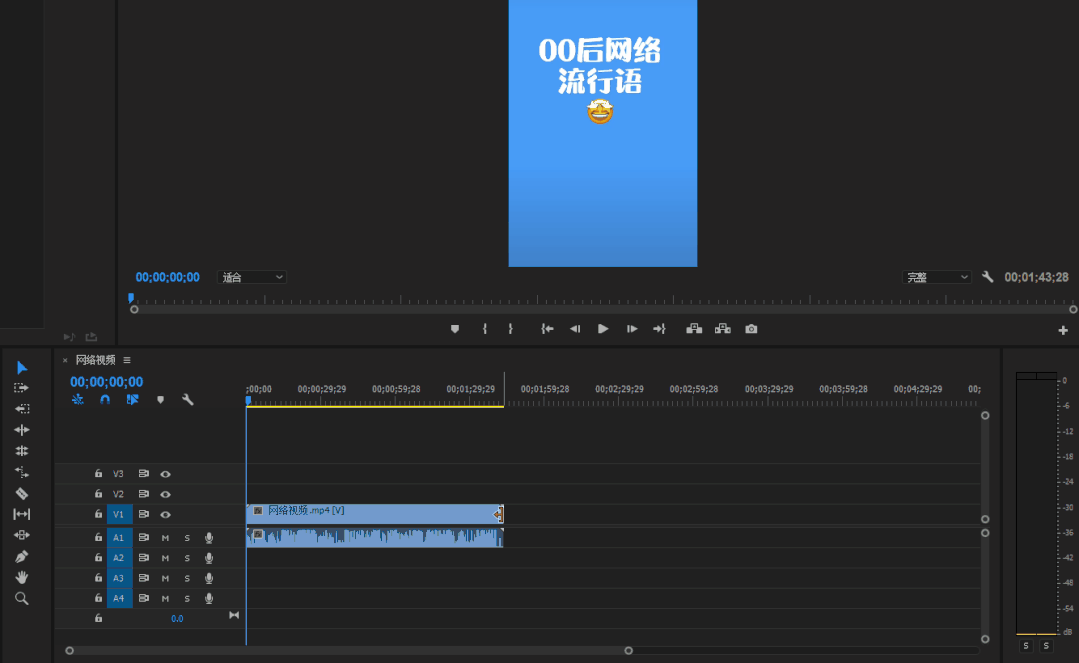Viewport: 1079px width, 663px height.
Task: Open the 网络视频 sequence panel menu
Action: click(x=127, y=360)
